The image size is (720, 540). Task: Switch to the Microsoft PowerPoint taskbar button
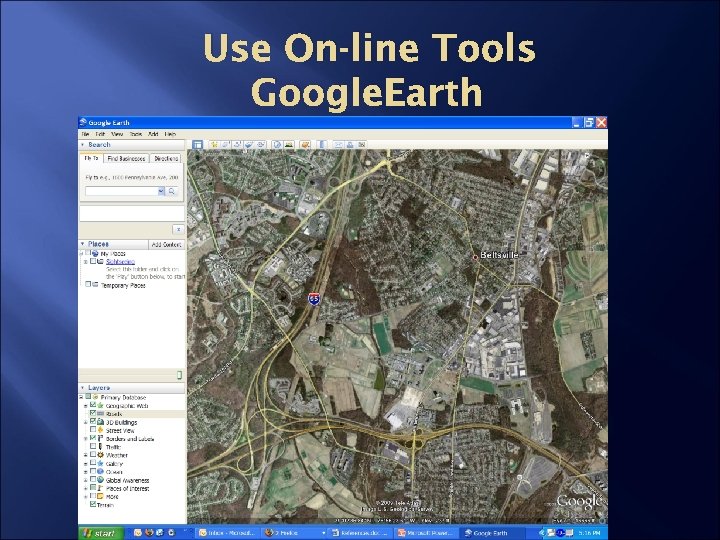(425, 533)
